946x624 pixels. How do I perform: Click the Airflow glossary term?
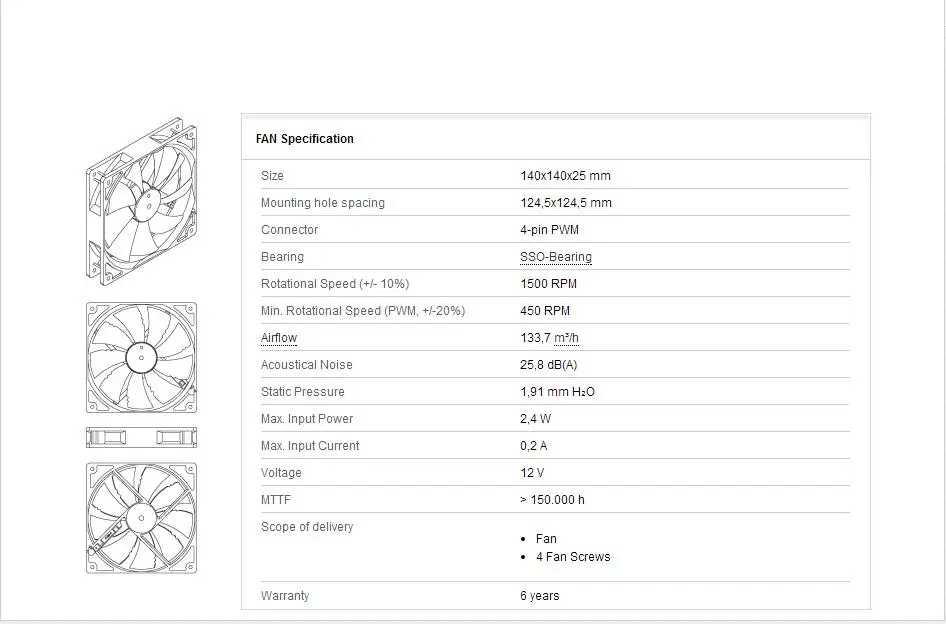(279, 338)
